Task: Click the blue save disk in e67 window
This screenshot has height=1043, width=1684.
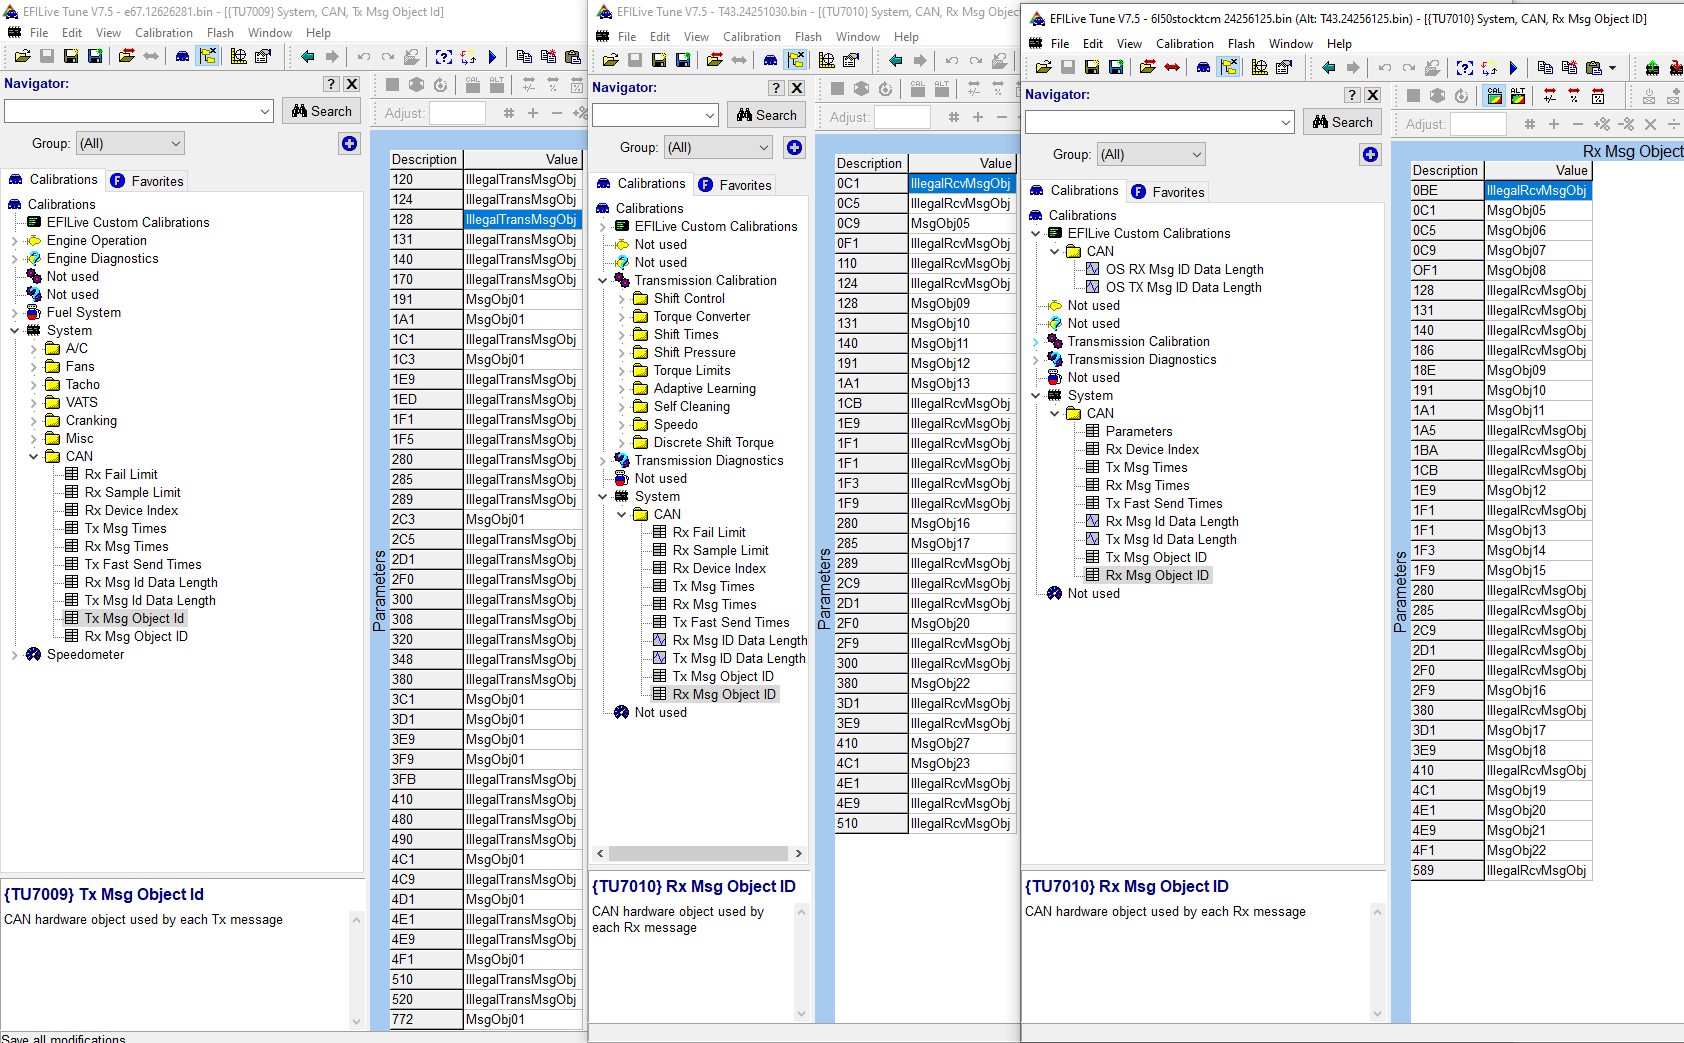Action: coord(95,57)
